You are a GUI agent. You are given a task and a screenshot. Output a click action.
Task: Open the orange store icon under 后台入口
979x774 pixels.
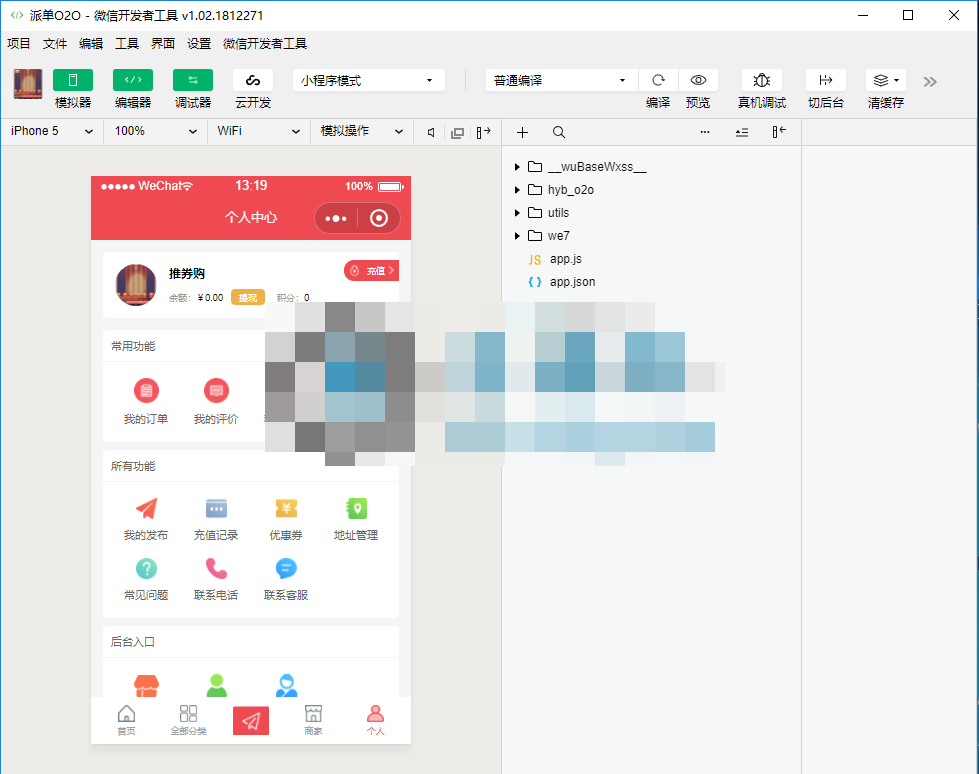pos(146,685)
